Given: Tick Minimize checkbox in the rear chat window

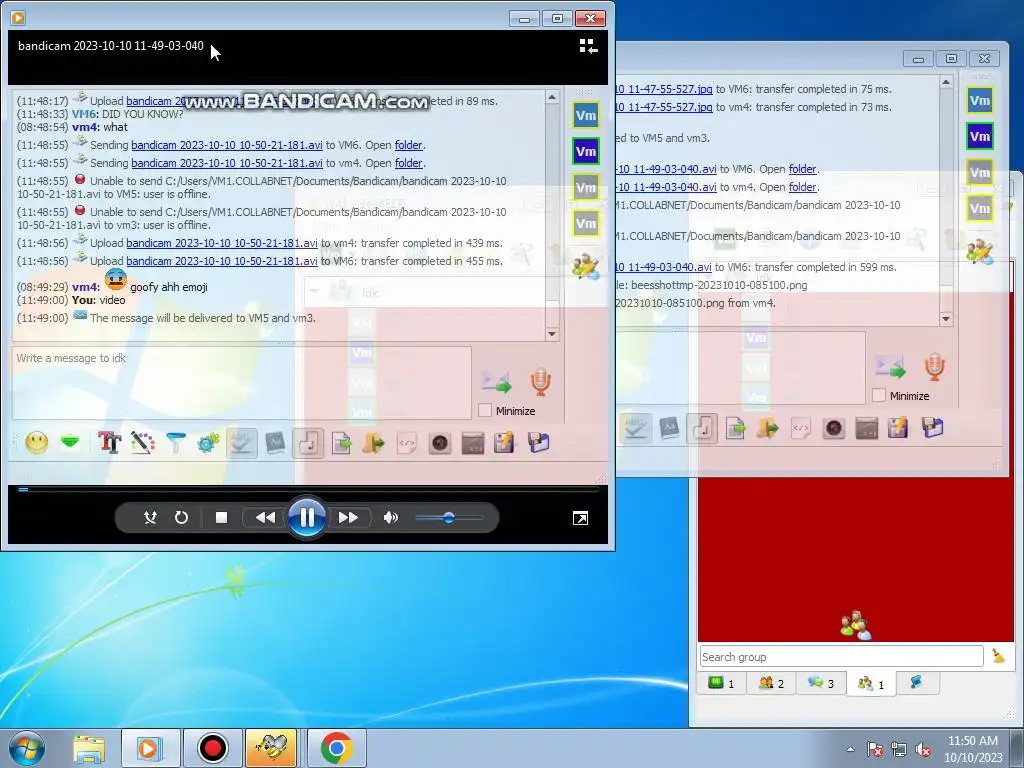Looking at the screenshot, I should tap(879, 395).
